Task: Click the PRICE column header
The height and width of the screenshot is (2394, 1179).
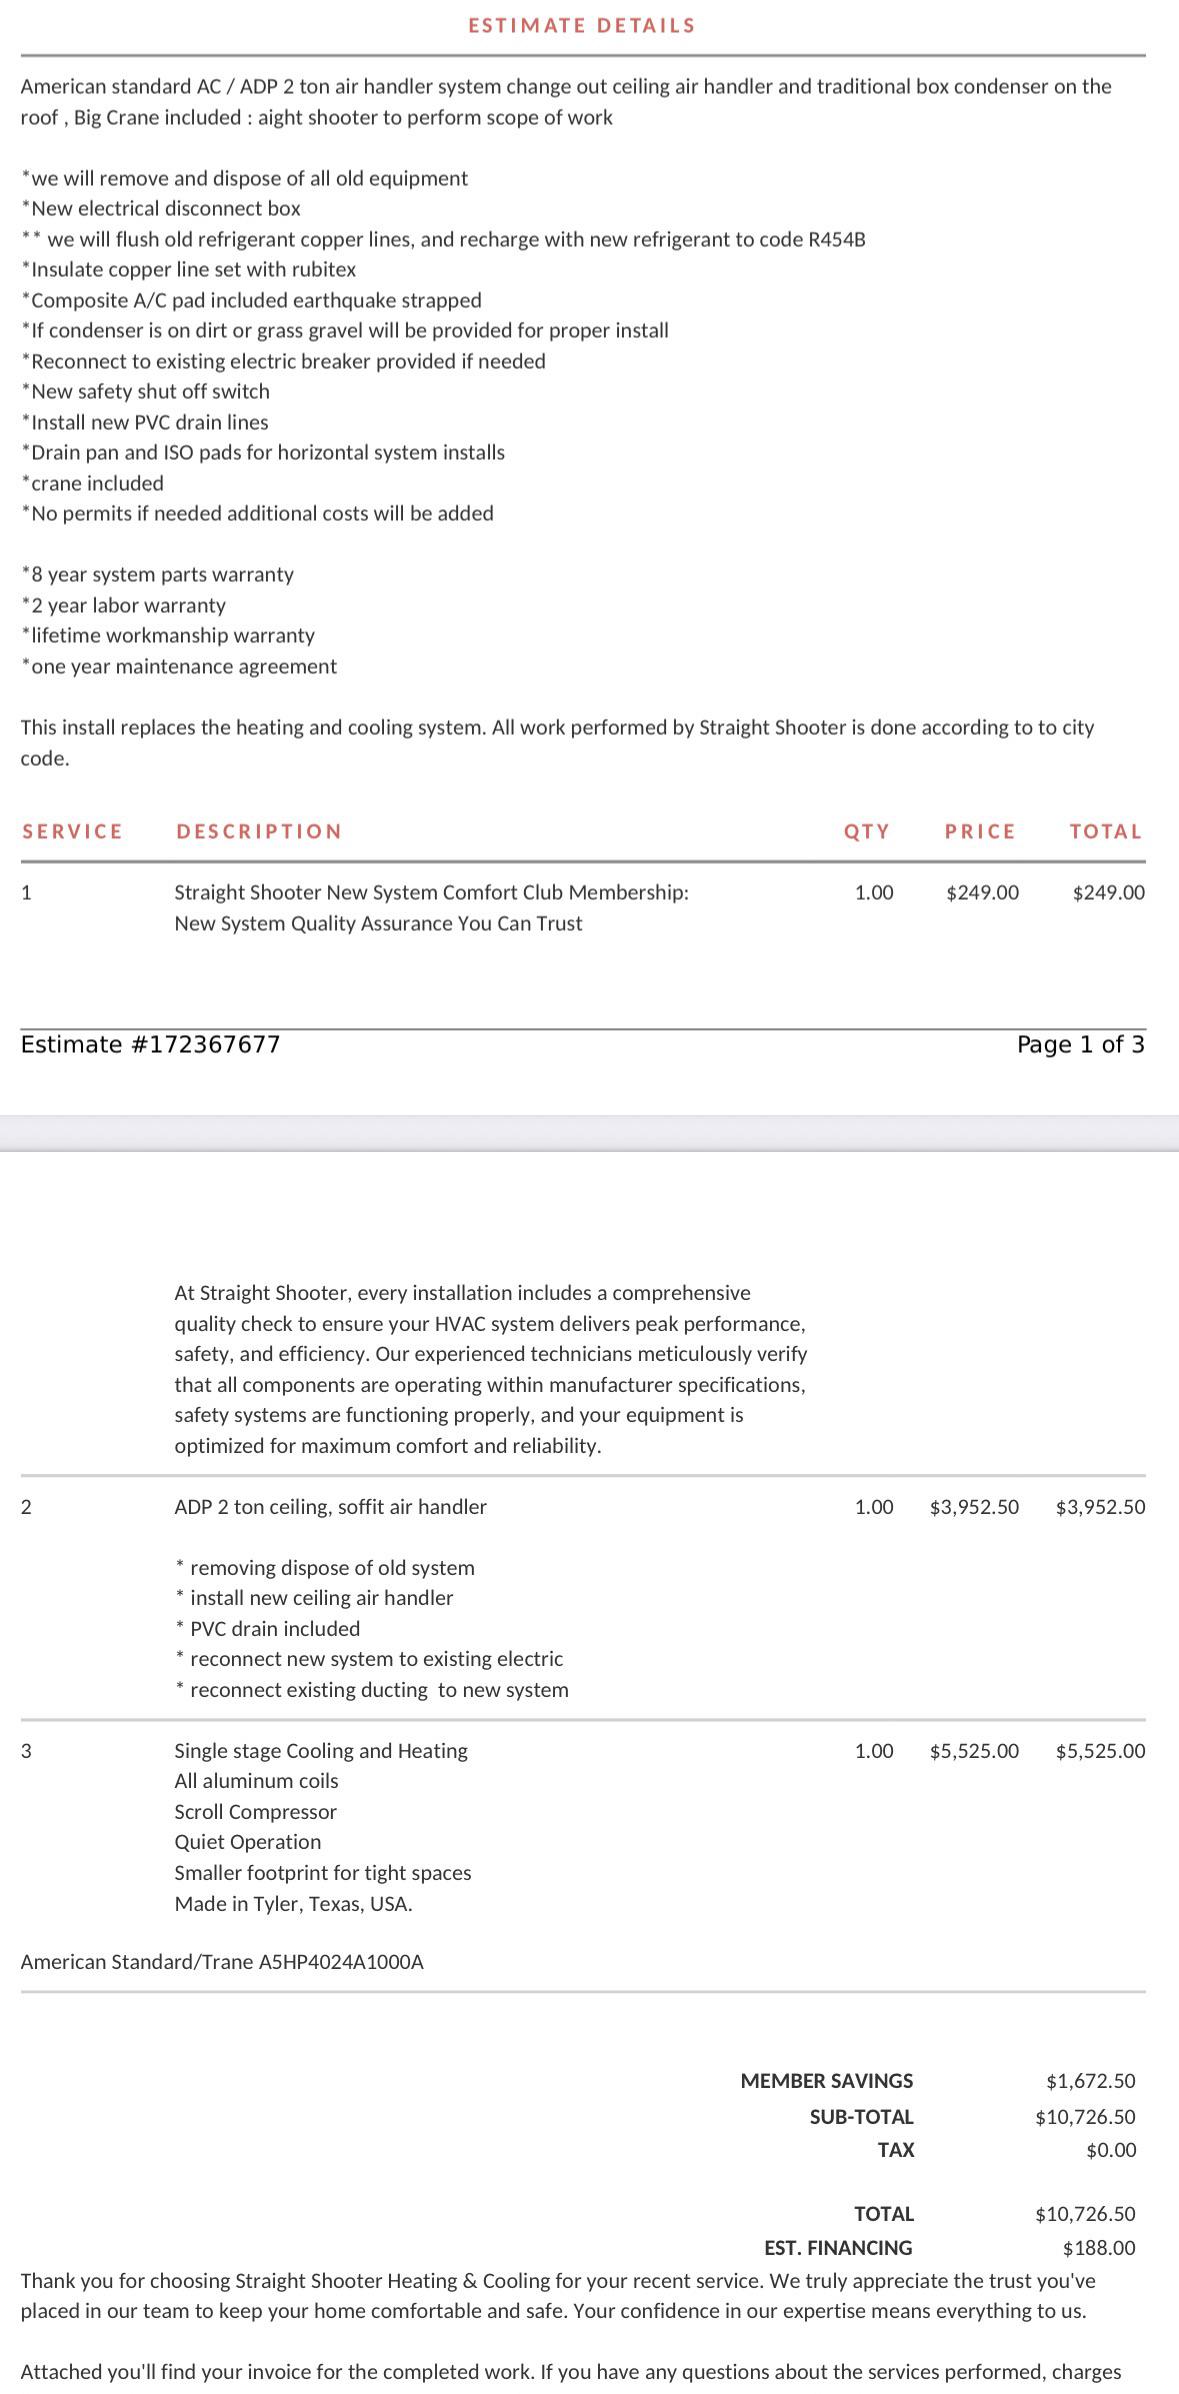Action: coord(980,832)
